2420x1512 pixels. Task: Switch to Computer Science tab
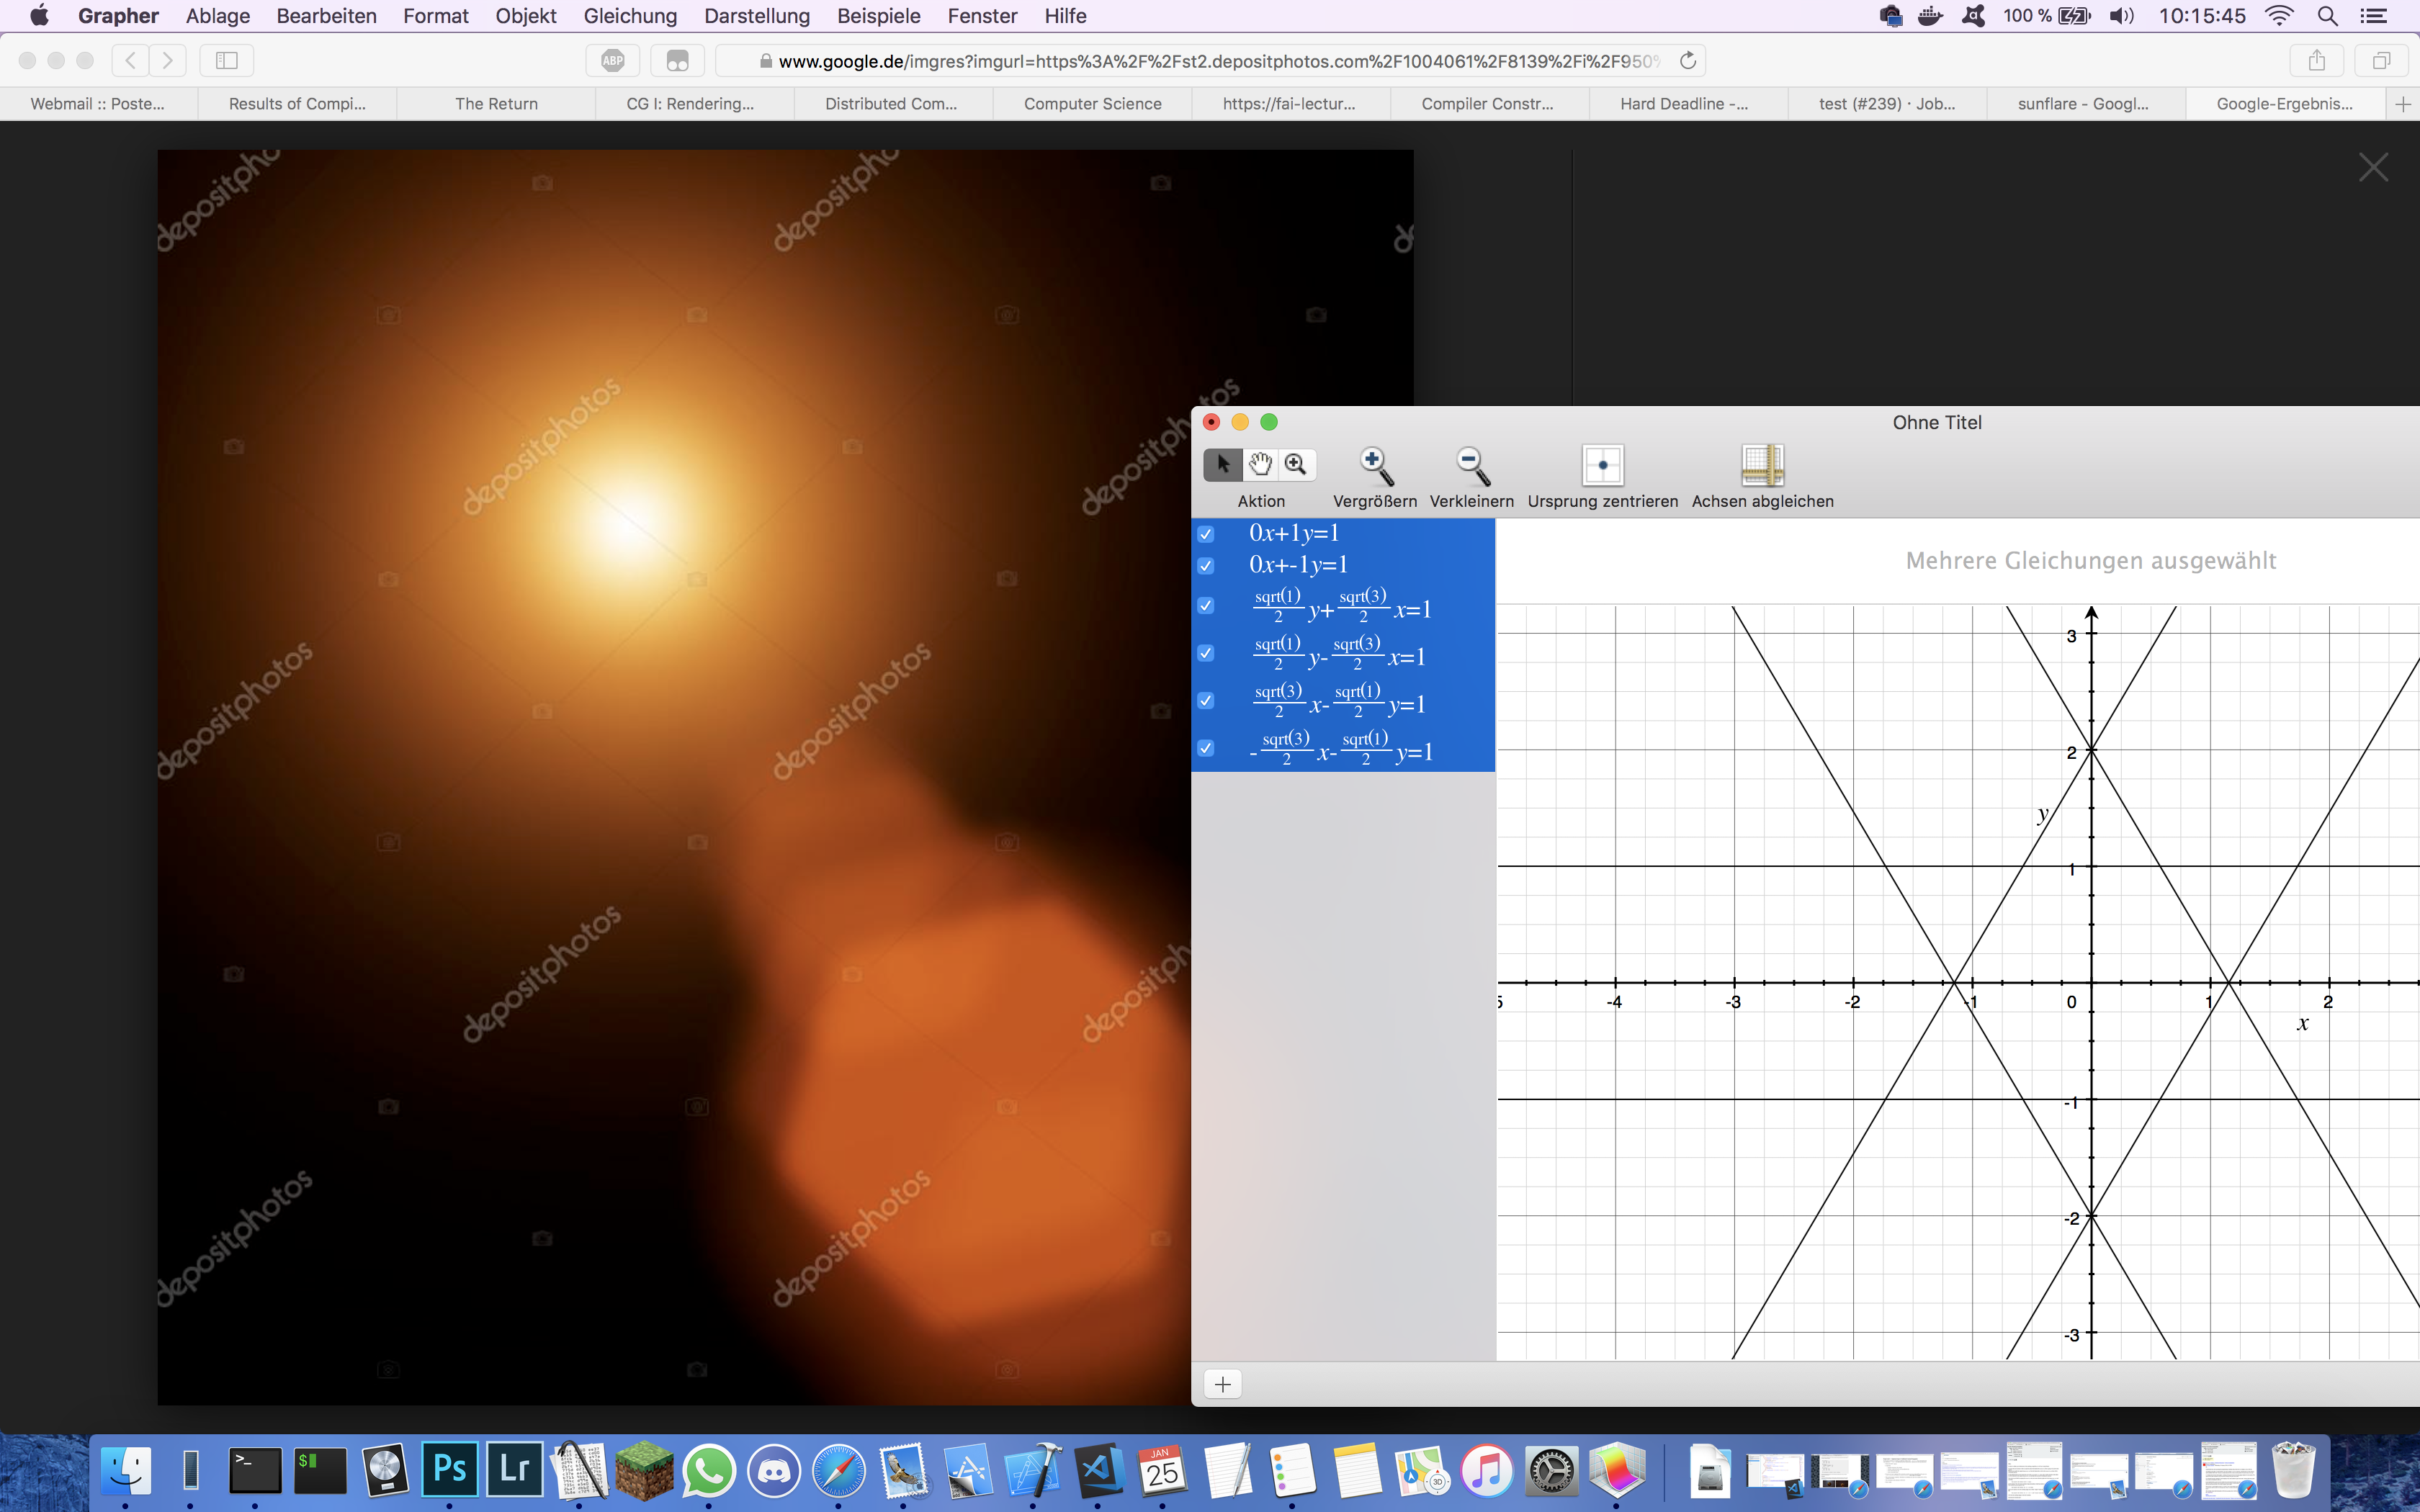click(1093, 104)
